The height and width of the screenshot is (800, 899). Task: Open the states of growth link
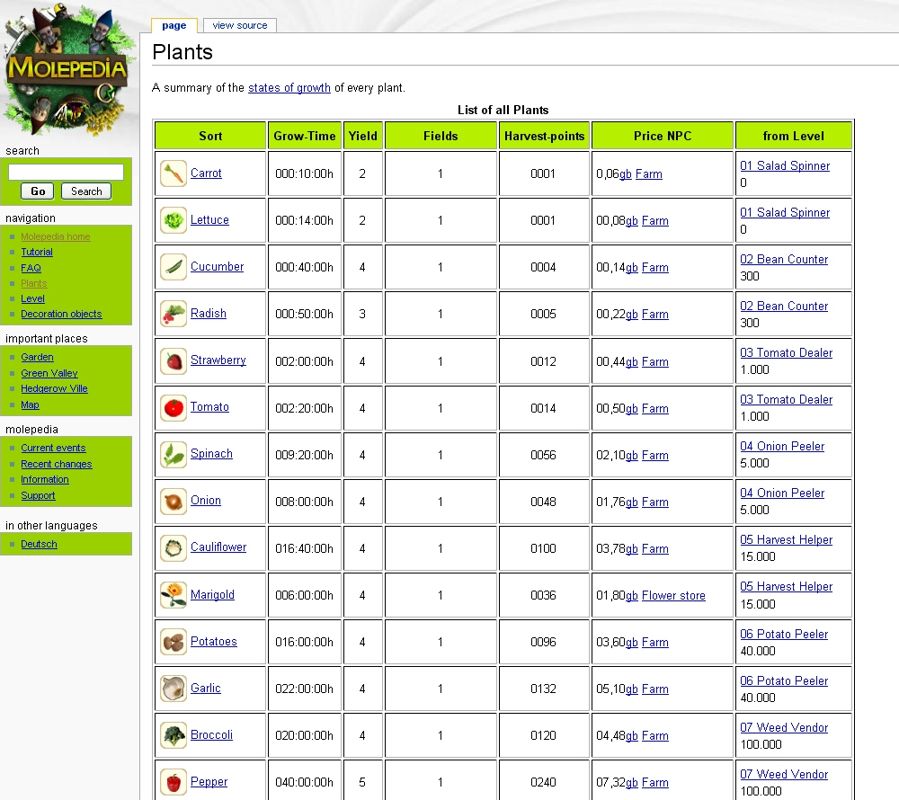(x=289, y=88)
